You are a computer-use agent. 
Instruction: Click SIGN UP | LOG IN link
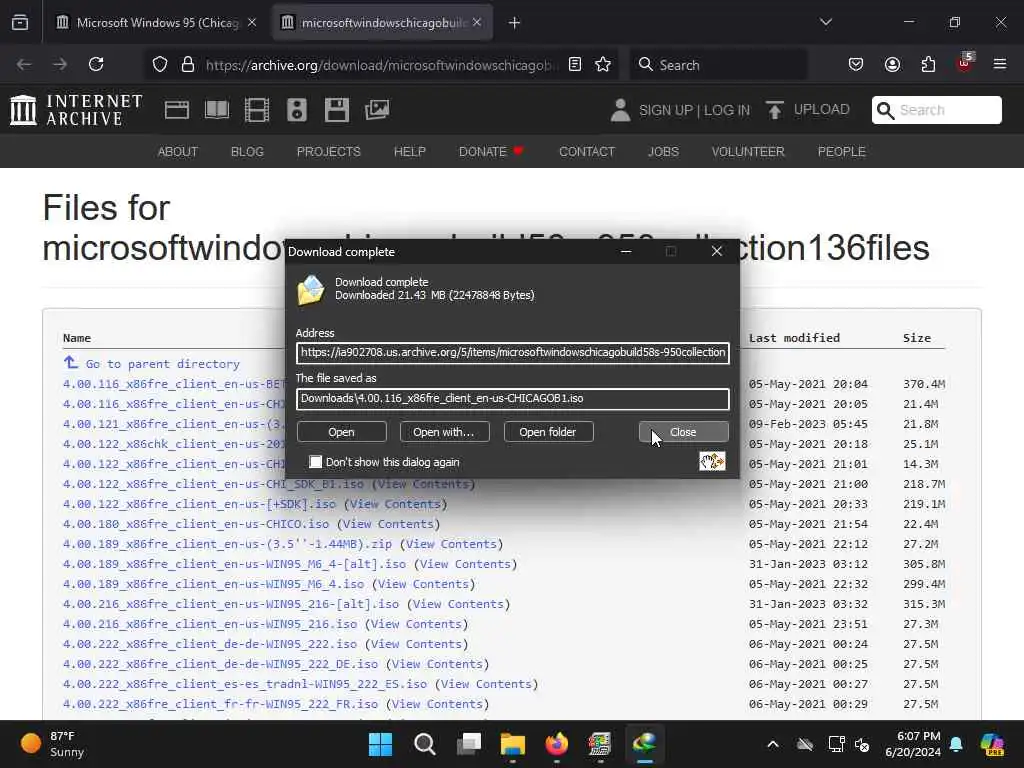694,110
